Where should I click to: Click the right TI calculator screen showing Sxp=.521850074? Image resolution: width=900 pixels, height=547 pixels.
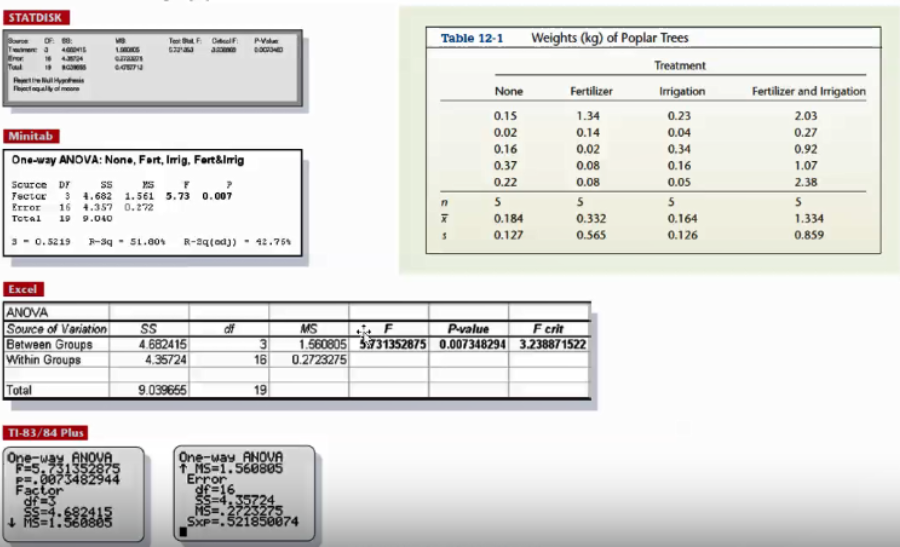245,494
